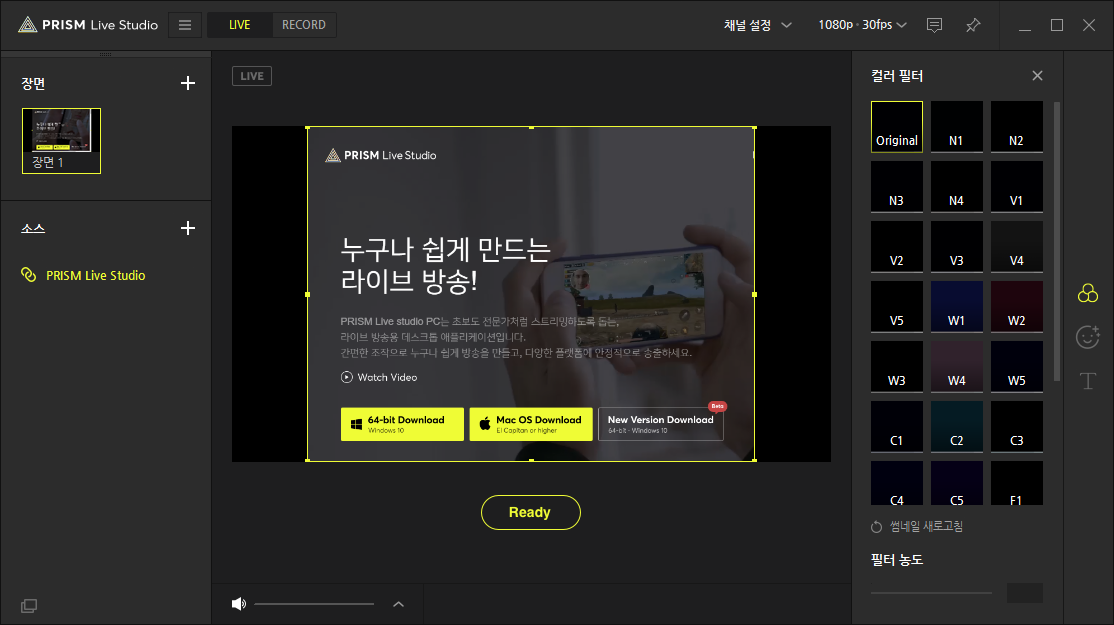Click the PRISM Live Studio title logo

[x=88, y=25]
